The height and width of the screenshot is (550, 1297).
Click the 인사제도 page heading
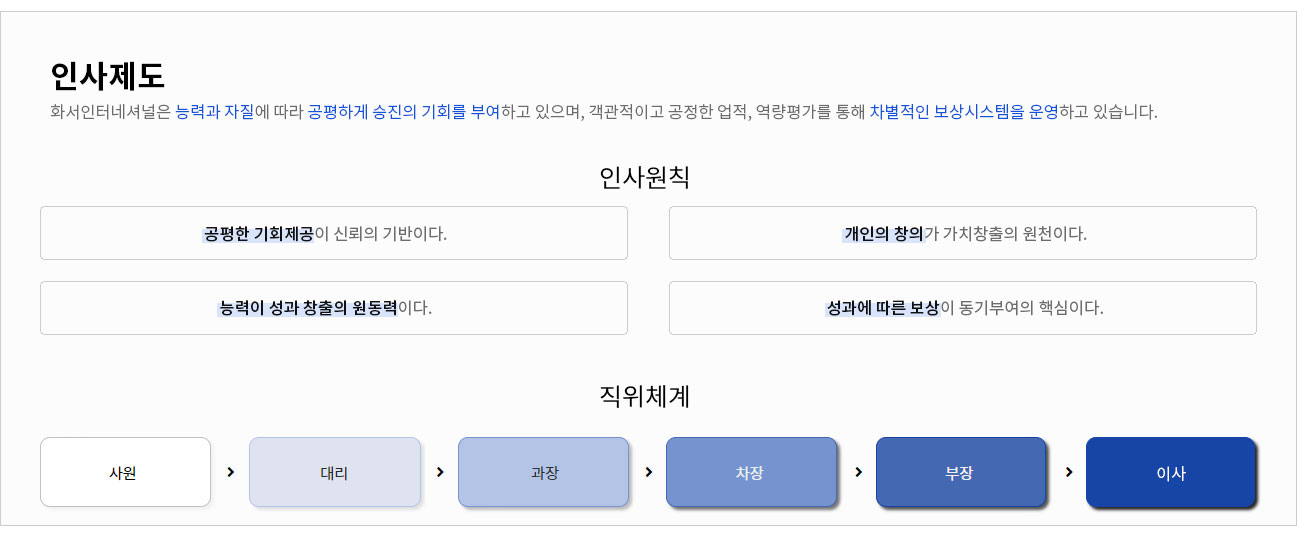pyautogui.click(x=107, y=76)
